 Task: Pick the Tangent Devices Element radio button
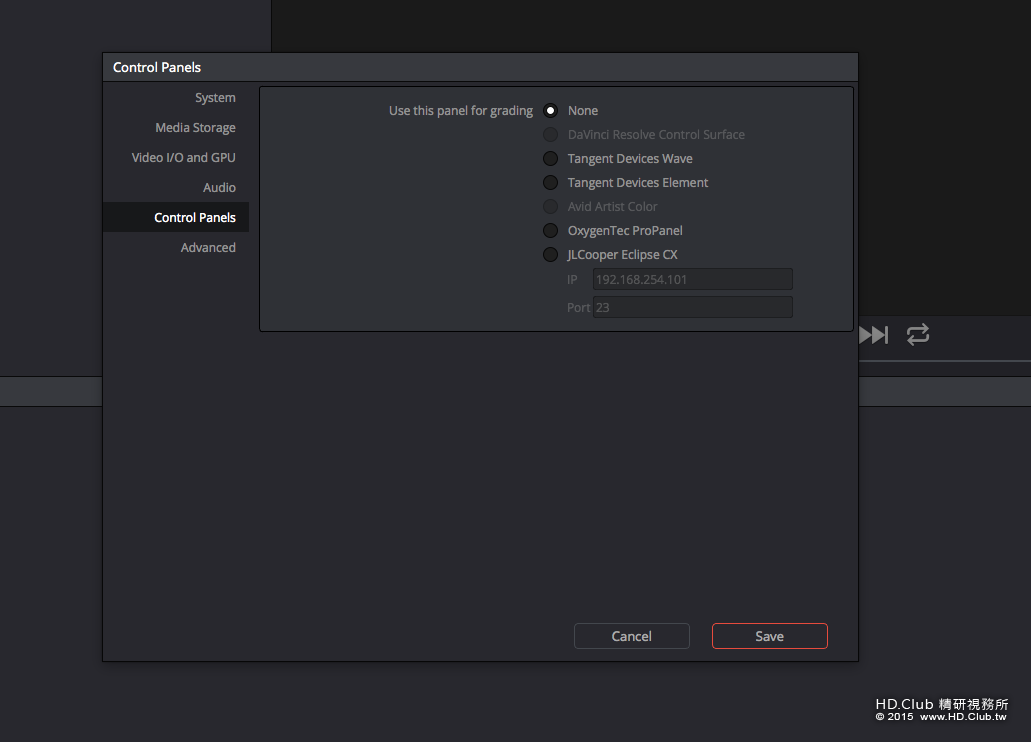click(550, 183)
